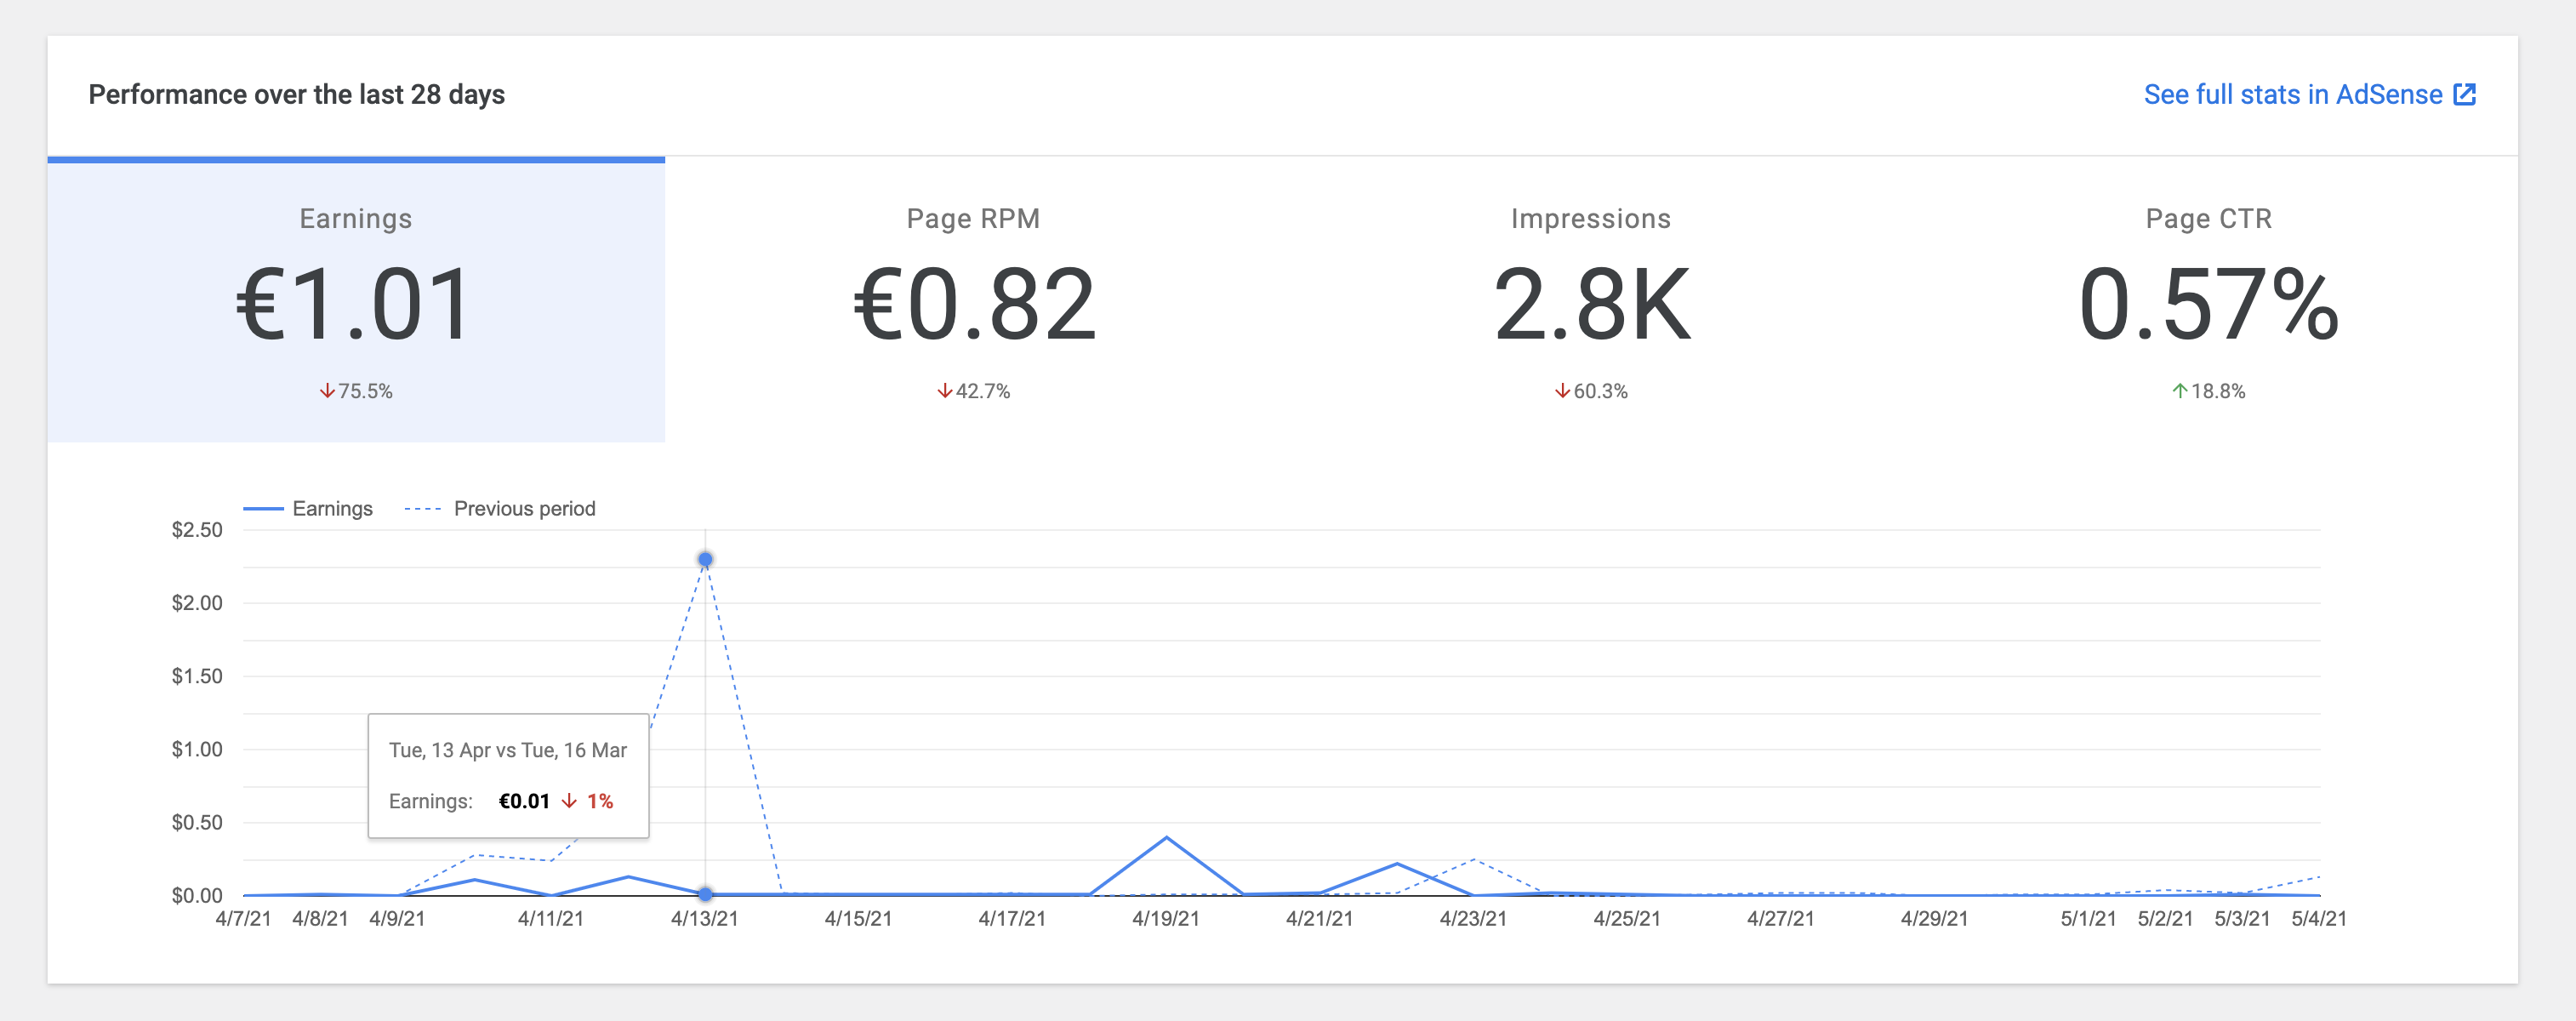Viewport: 2576px width, 1021px height.
Task: Click the earnings peak near 4/19/21
Action: point(1167,838)
